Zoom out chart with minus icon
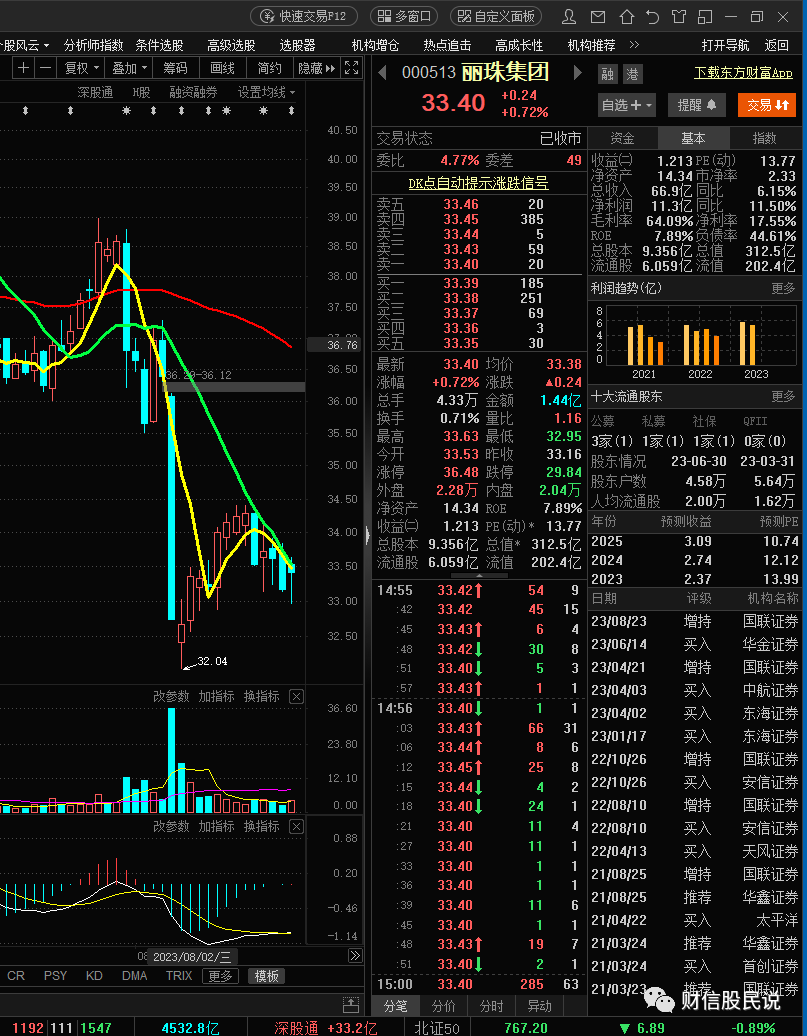 [x=45, y=67]
